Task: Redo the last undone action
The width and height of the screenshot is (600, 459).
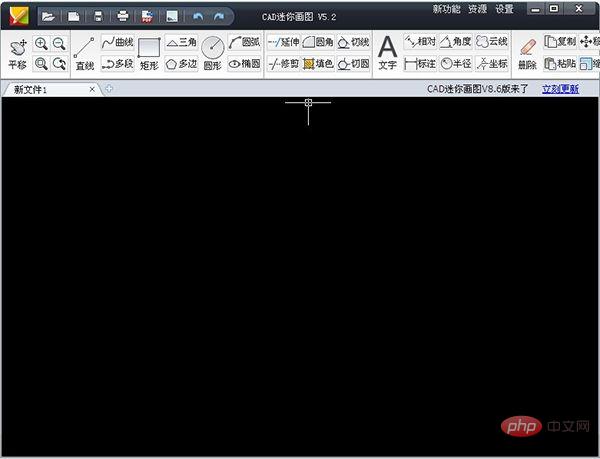Action: [219, 16]
